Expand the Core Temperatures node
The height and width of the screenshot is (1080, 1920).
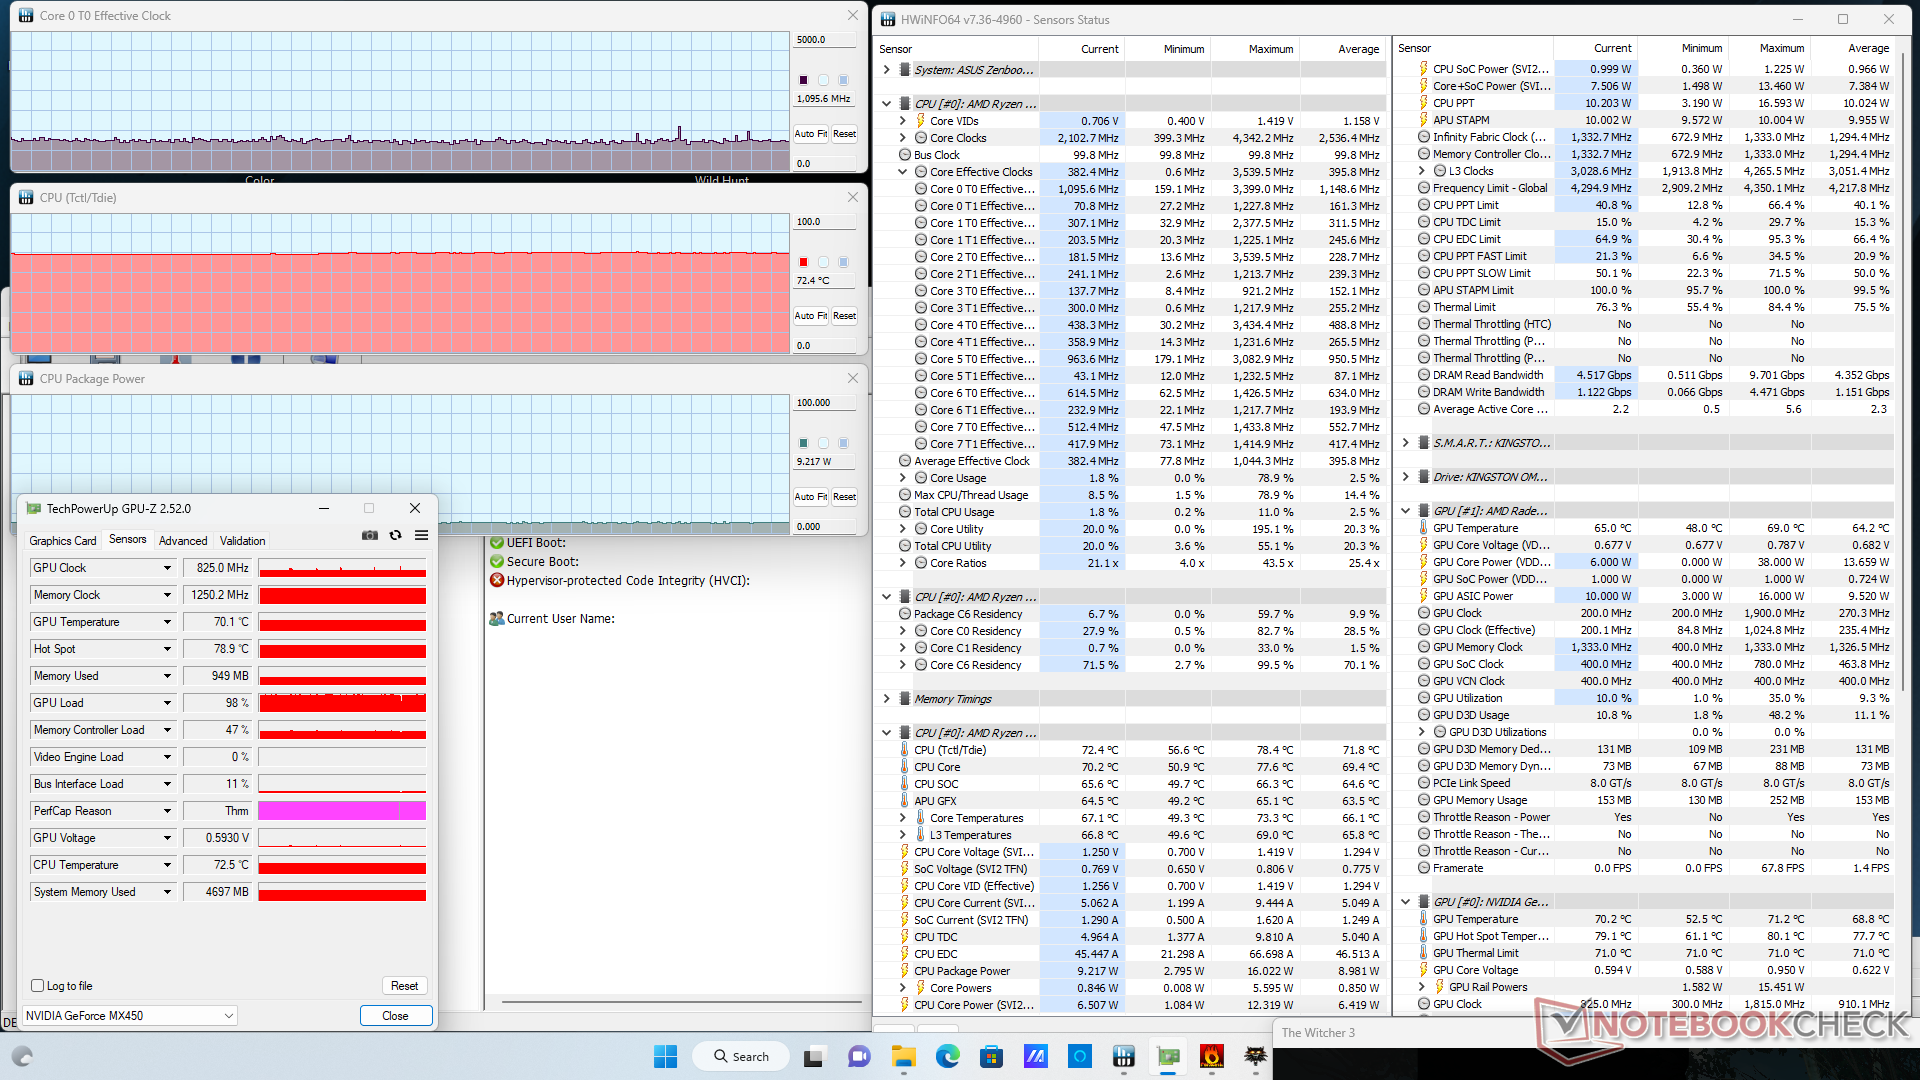tap(902, 818)
